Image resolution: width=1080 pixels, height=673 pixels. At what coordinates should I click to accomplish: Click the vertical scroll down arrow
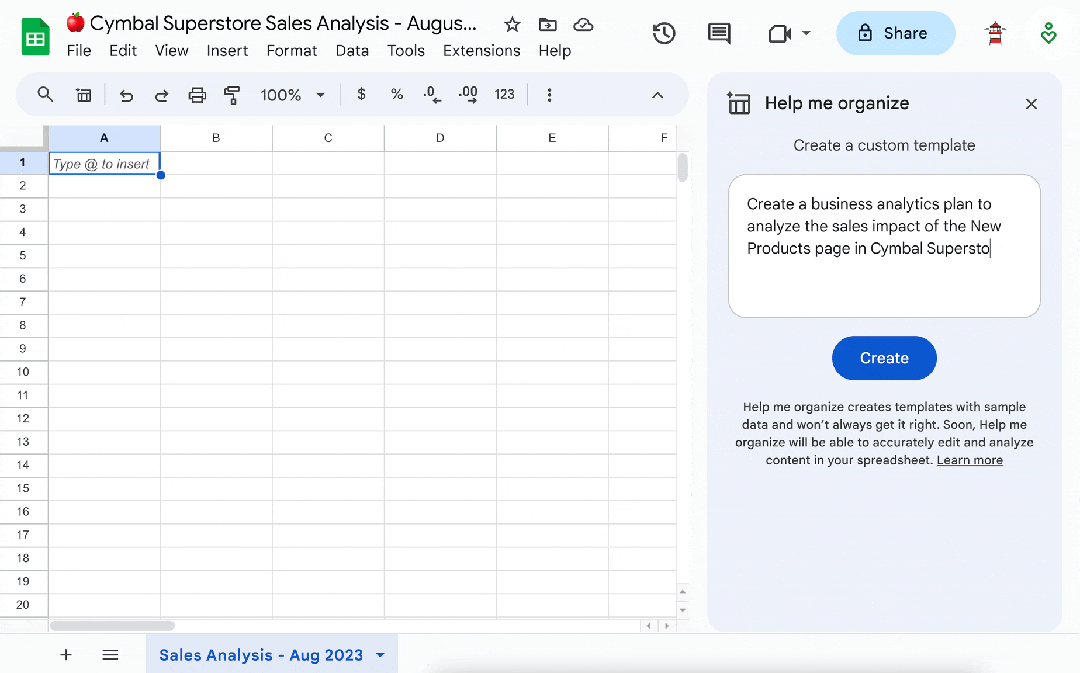point(683,610)
